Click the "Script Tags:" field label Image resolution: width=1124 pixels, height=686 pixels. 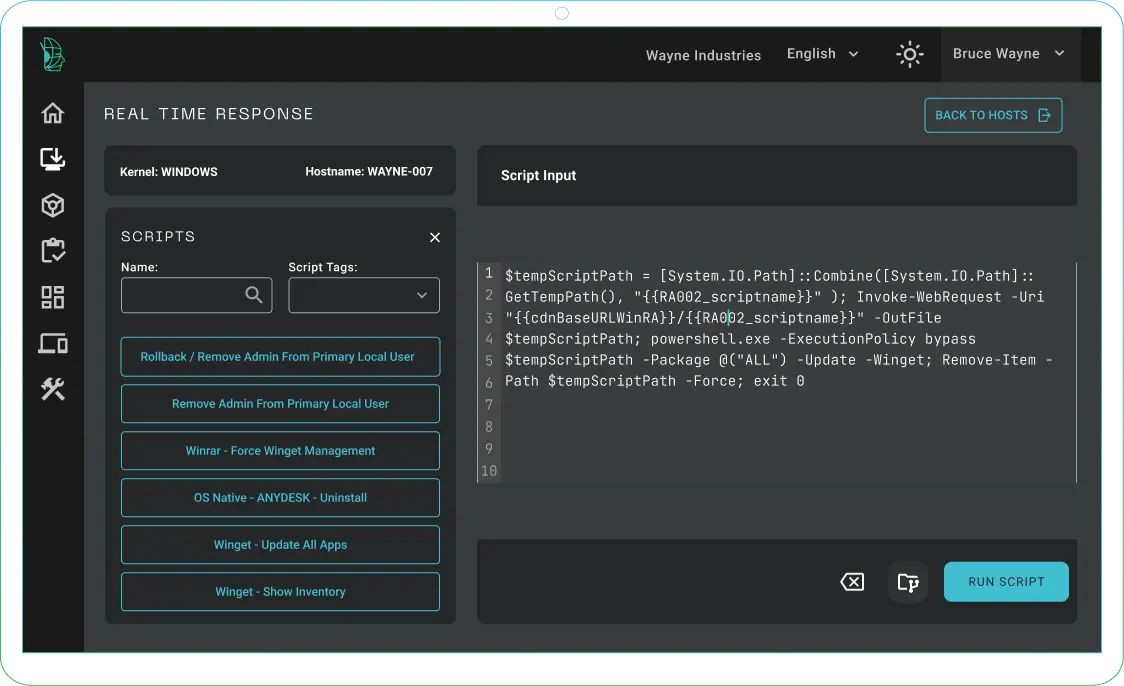(323, 267)
